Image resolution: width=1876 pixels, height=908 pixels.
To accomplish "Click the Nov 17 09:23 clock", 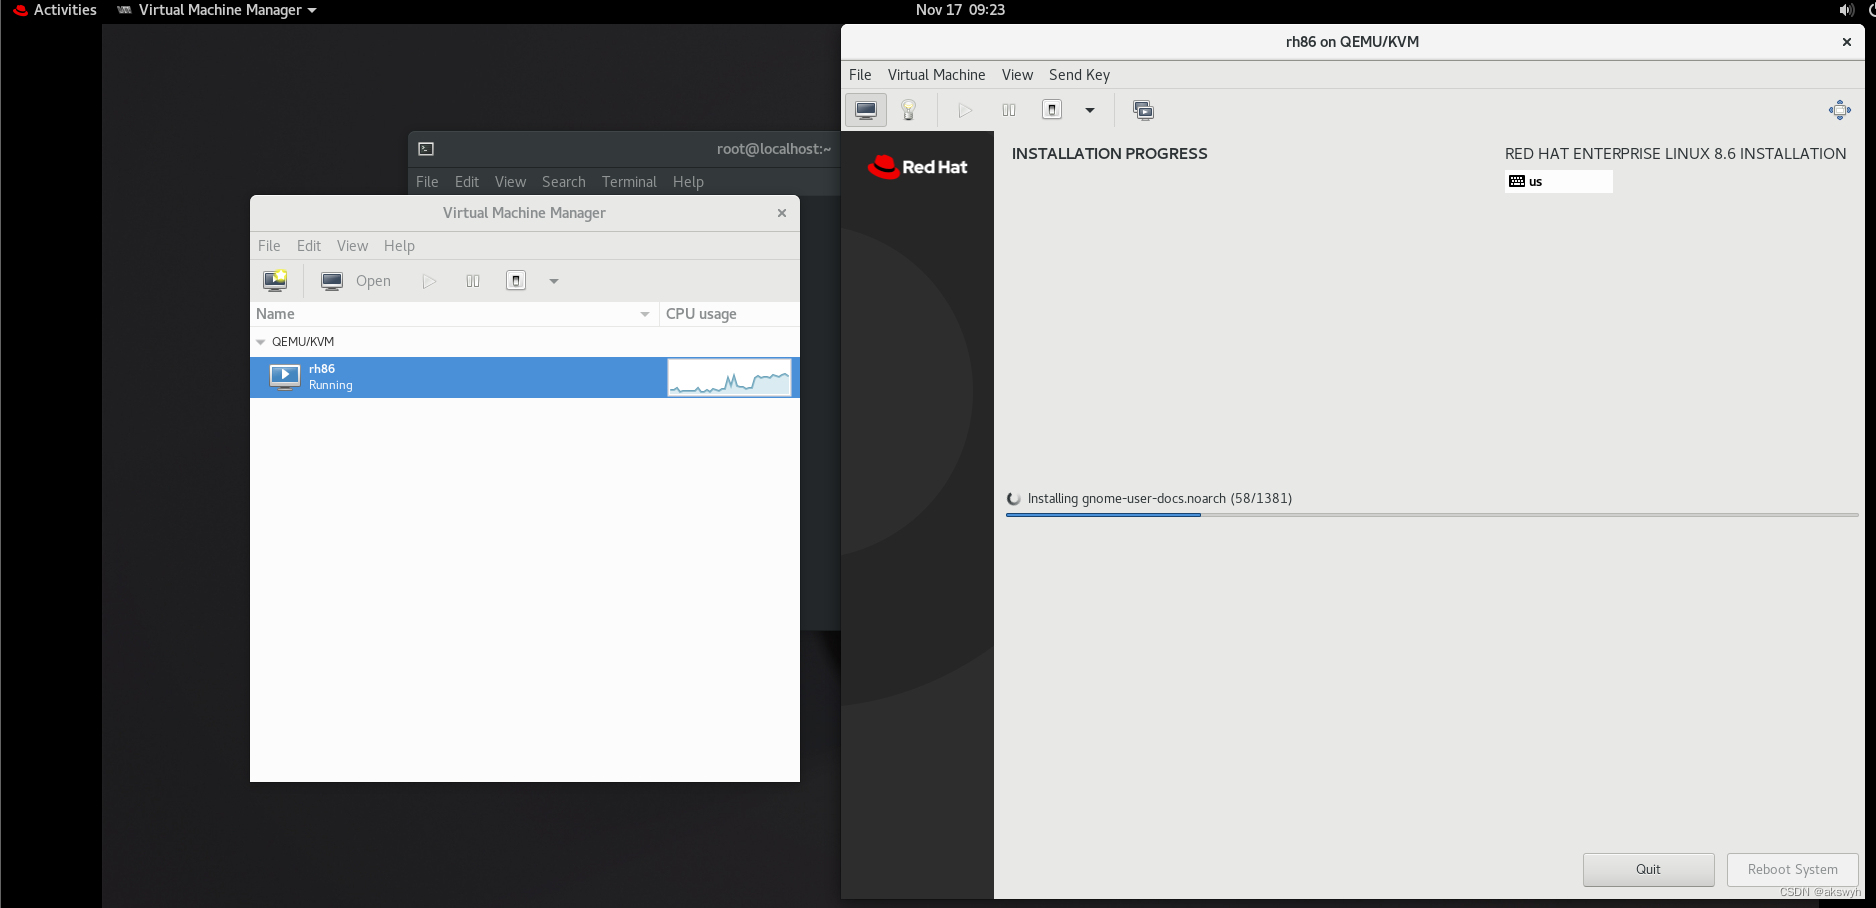I will [x=960, y=10].
